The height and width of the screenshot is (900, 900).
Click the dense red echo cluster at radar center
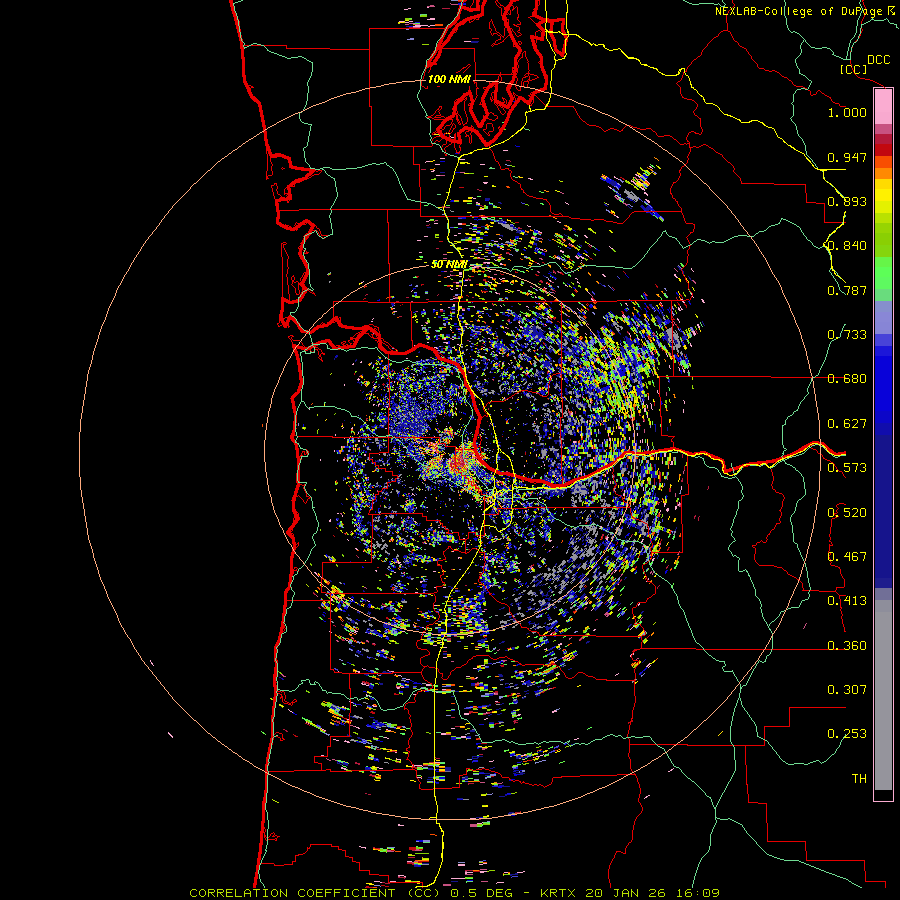pos(459,462)
